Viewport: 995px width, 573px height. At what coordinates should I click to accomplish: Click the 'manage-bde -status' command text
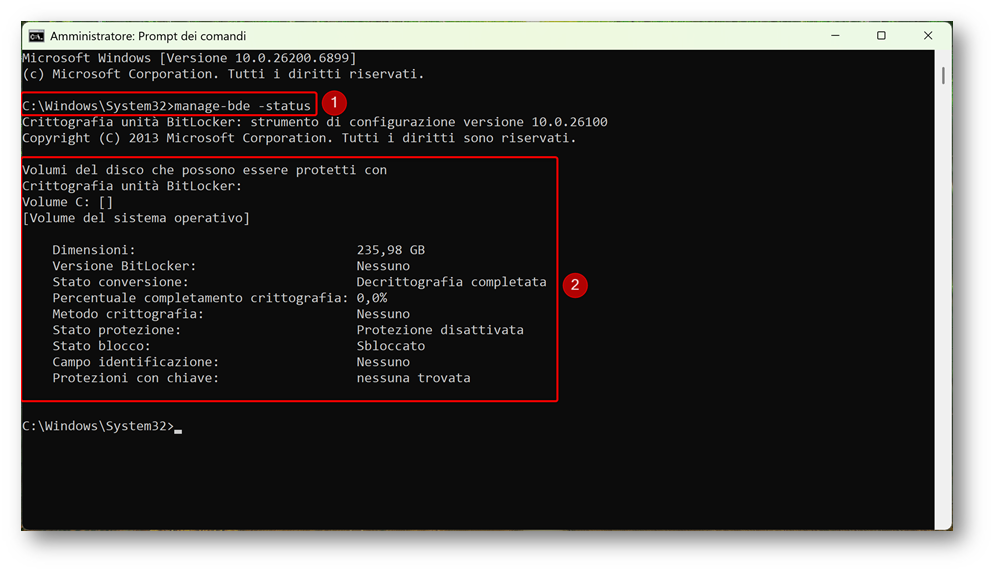[x=242, y=106]
